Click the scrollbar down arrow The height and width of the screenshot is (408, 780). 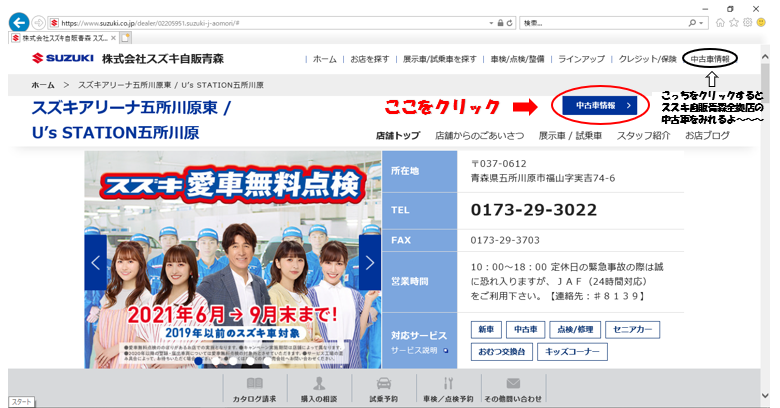coord(765,396)
